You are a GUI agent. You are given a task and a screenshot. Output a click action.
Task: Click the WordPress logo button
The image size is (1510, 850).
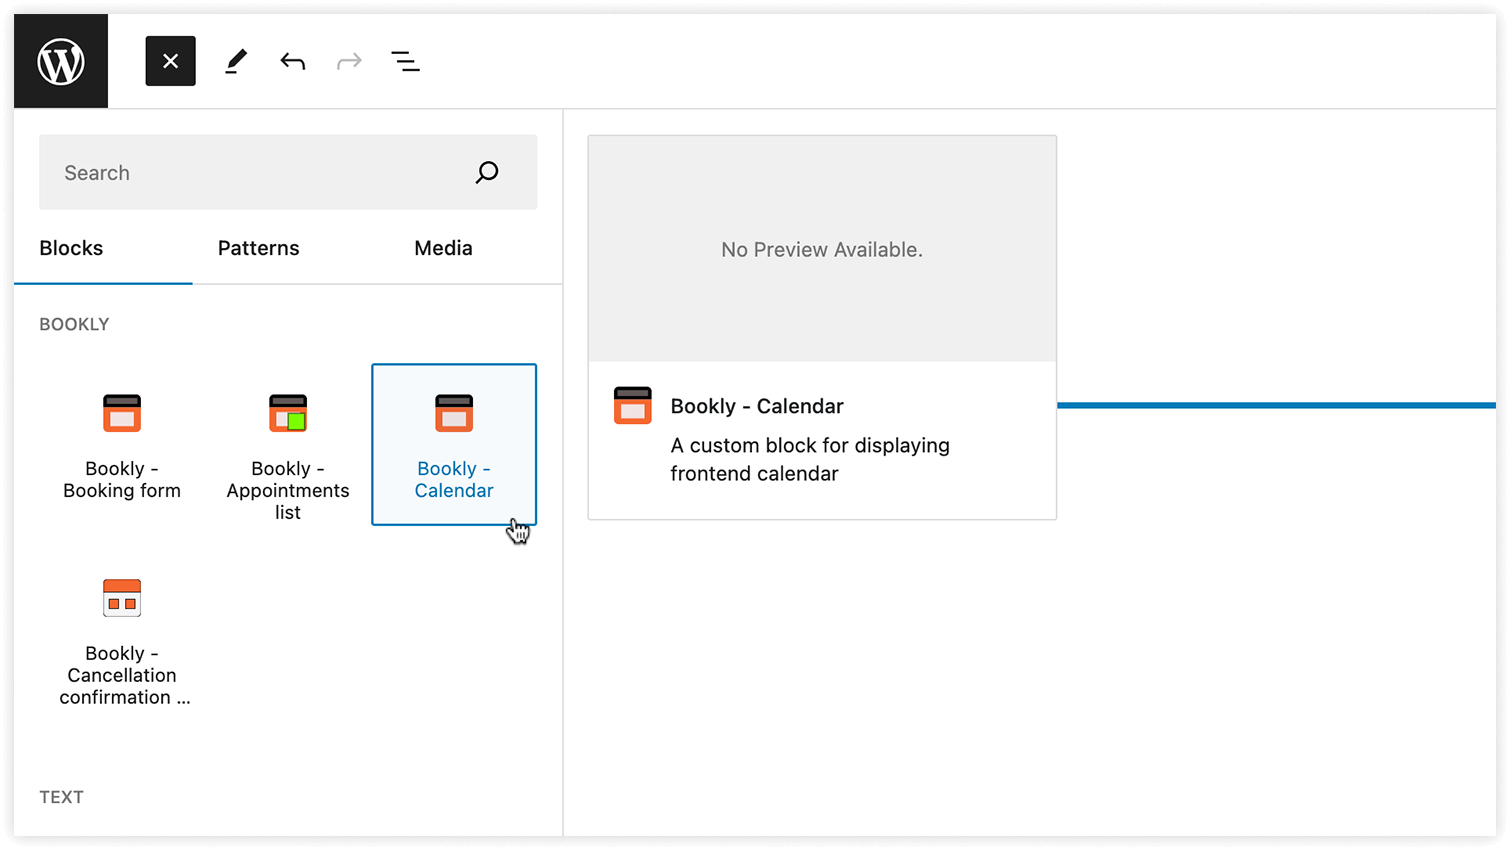click(x=61, y=61)
